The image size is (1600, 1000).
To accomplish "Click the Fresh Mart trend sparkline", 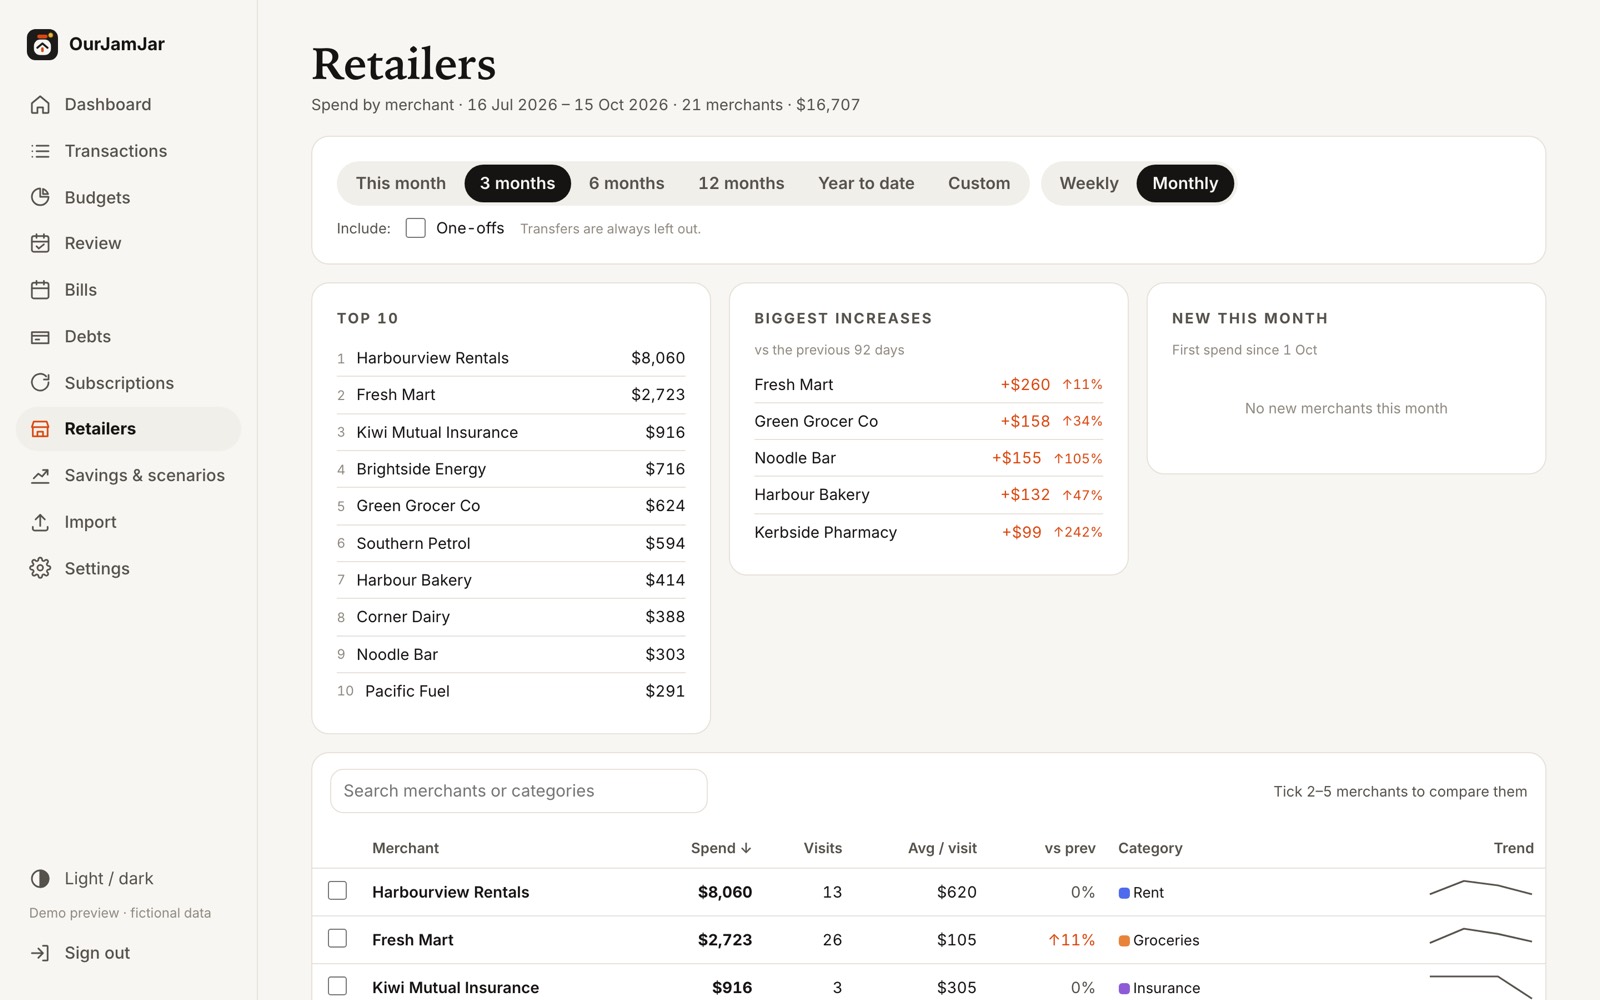I will point(1481,936).
